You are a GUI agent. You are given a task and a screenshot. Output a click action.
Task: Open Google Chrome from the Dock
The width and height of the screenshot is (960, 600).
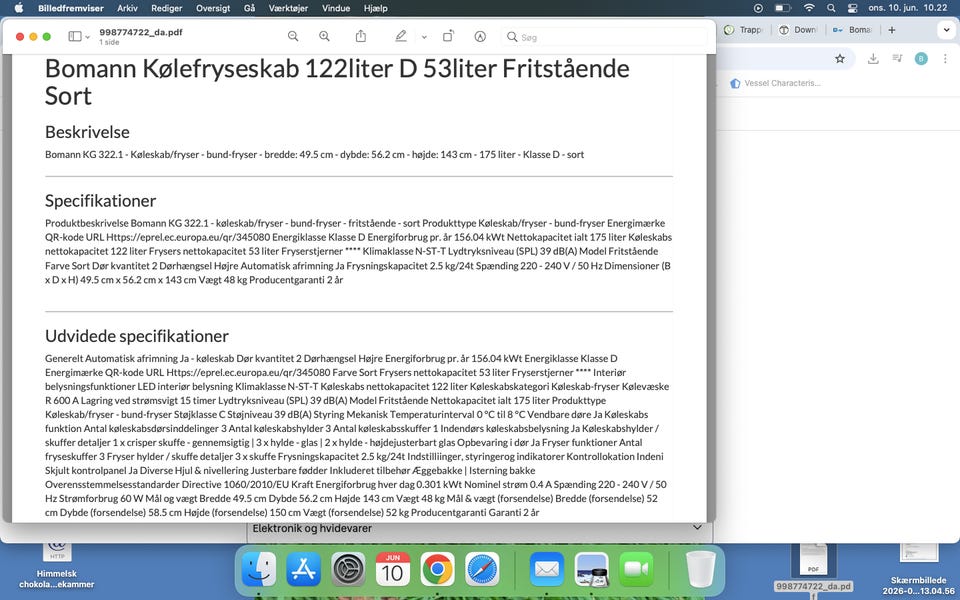tap(438, 569)
